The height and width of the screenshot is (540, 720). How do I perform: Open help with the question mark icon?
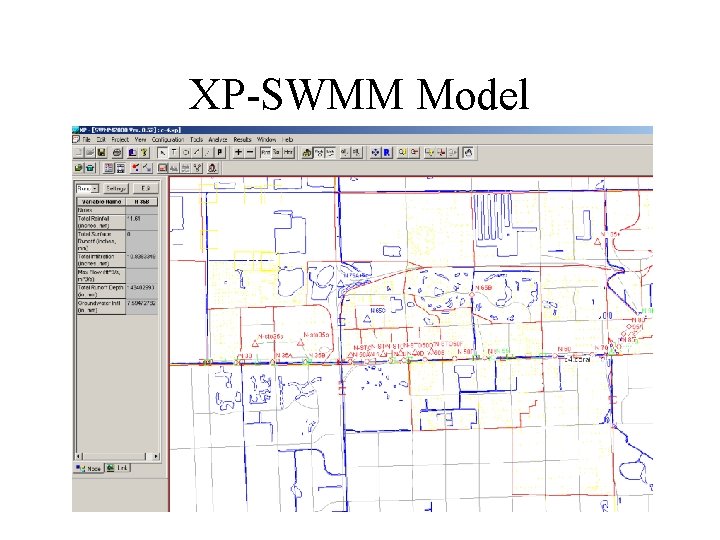pyautogui.click(x=145, y=152)
